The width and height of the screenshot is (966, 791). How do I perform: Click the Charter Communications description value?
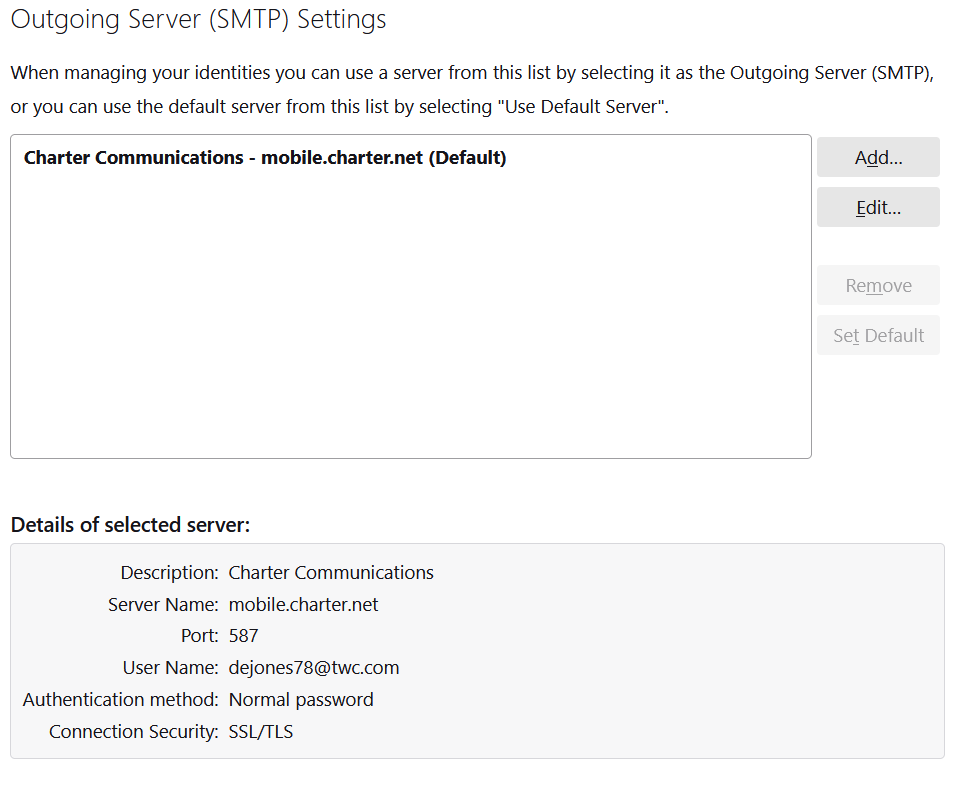(331, 573)
